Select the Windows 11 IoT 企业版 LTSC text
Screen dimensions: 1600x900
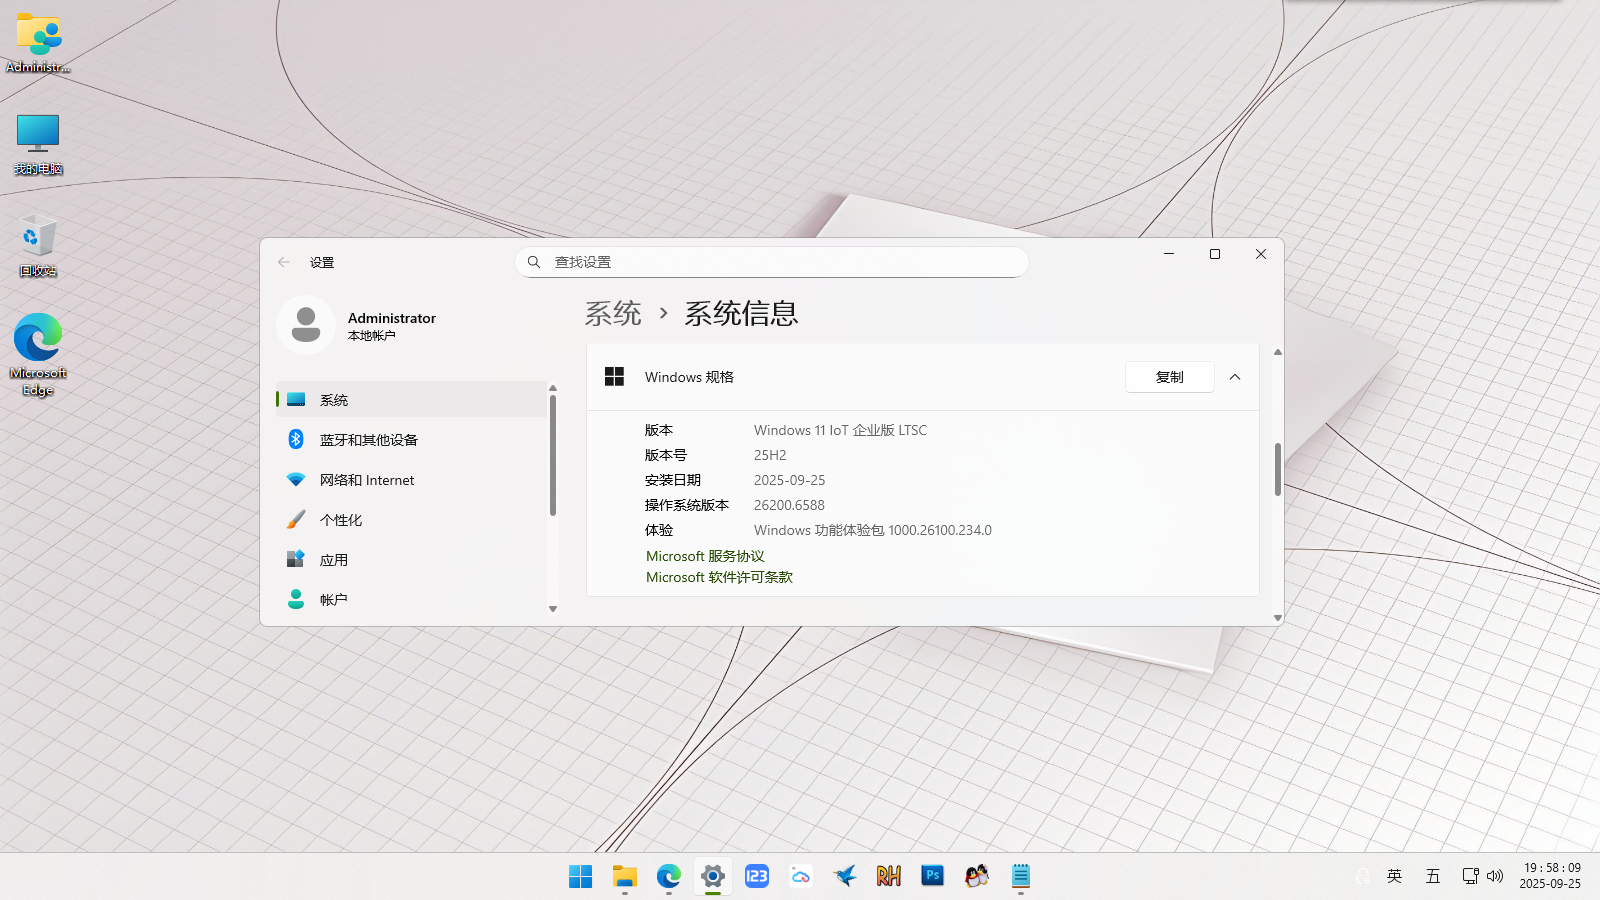click(840, 430)
